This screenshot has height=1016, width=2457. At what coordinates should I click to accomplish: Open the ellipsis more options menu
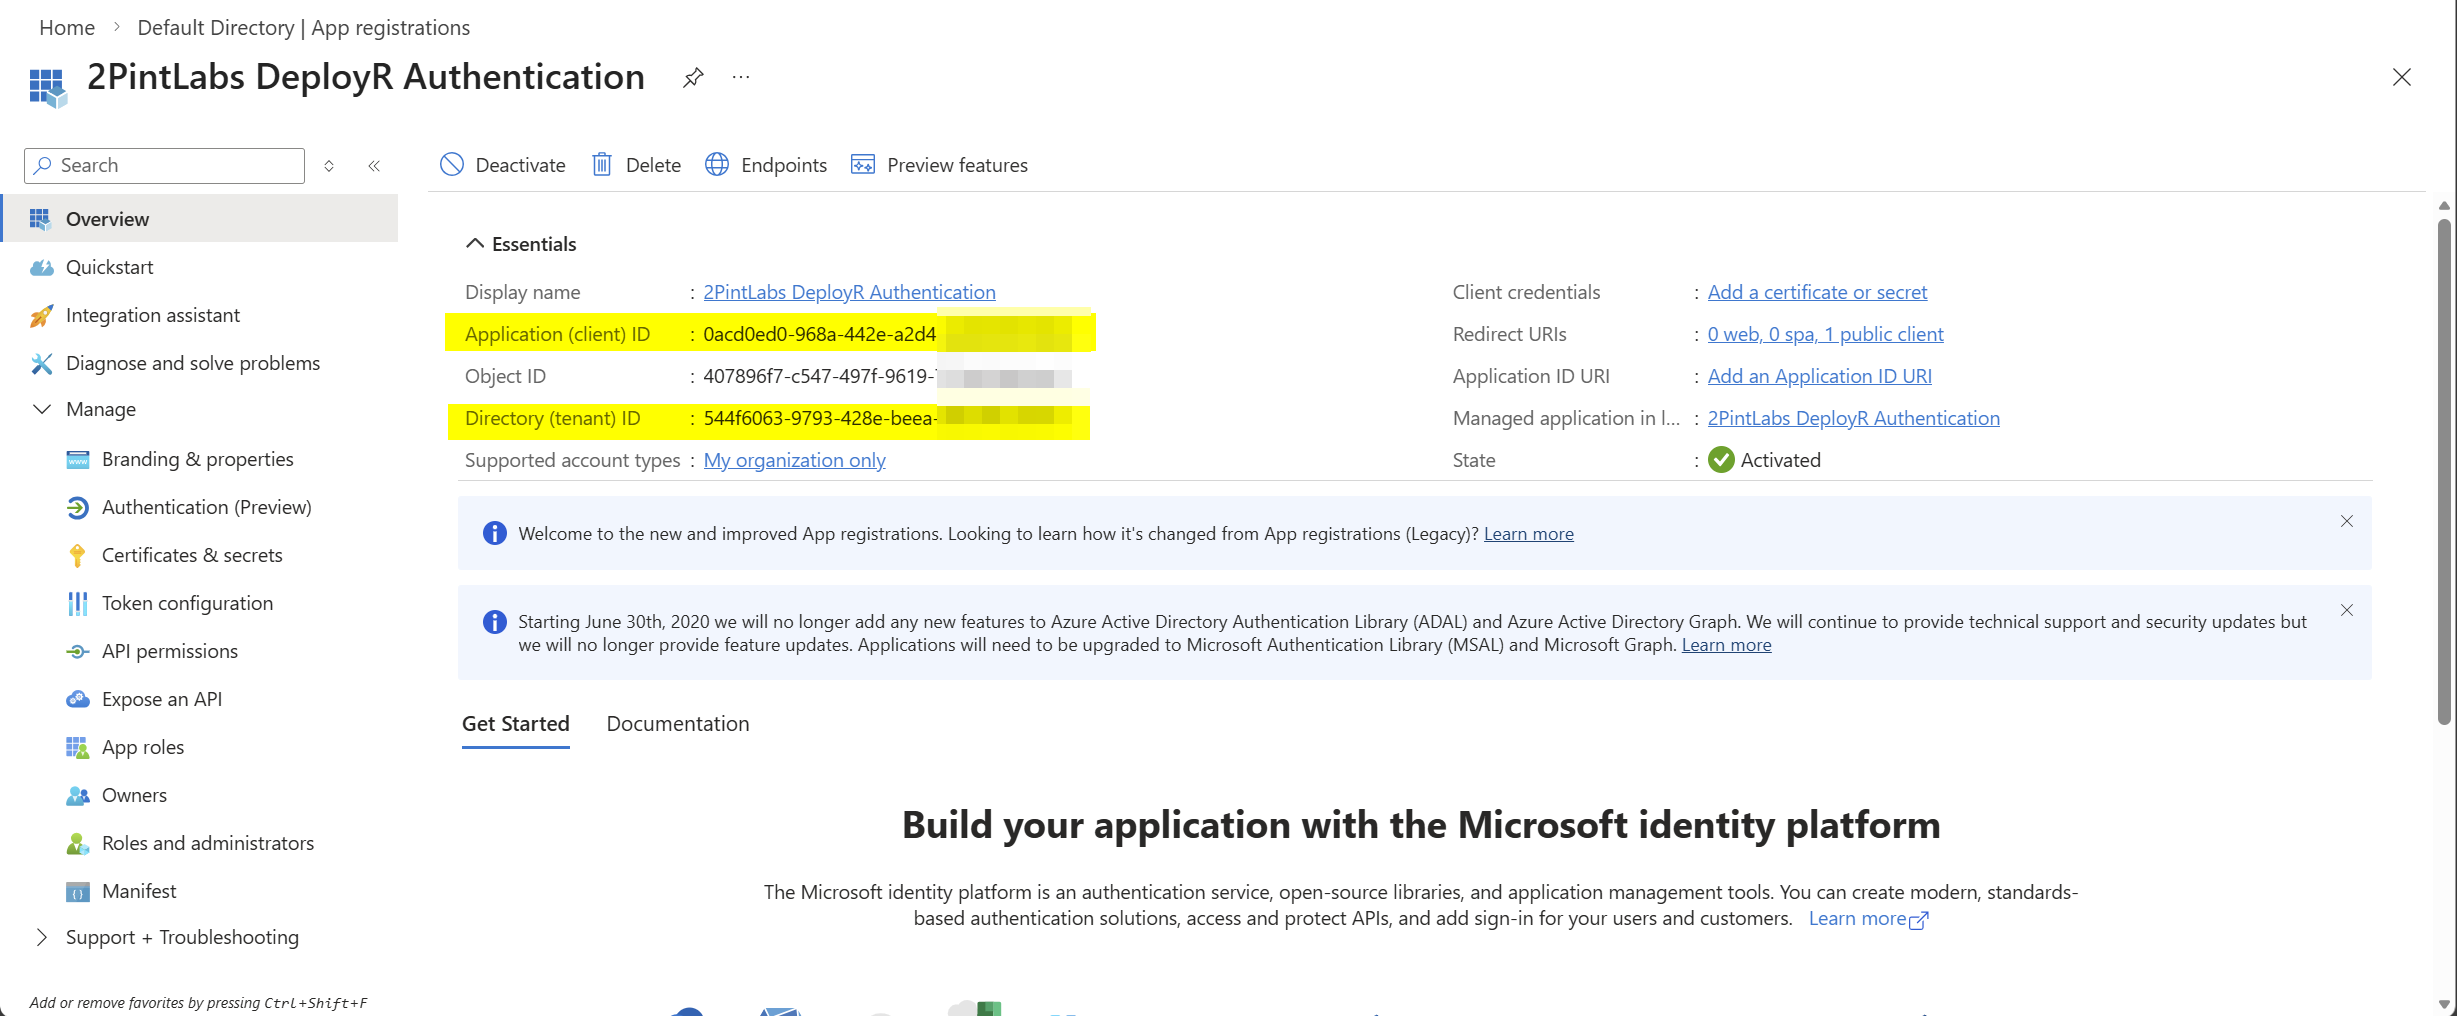click(740, 77)
